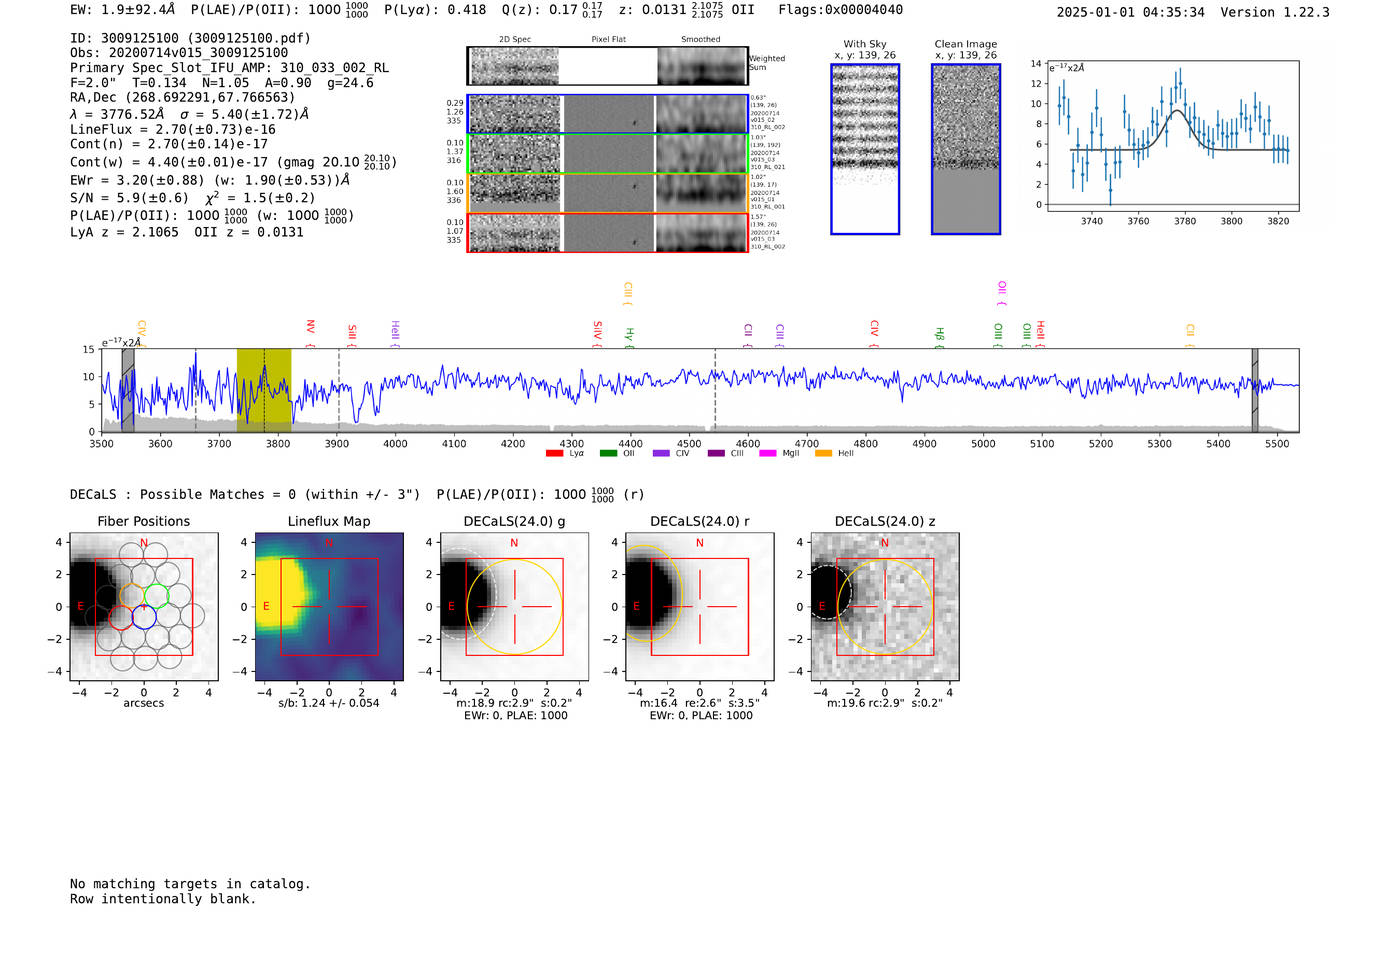Click the green fiber circle in Fiber Positions

pyautogui.click(x=157, y=596)
